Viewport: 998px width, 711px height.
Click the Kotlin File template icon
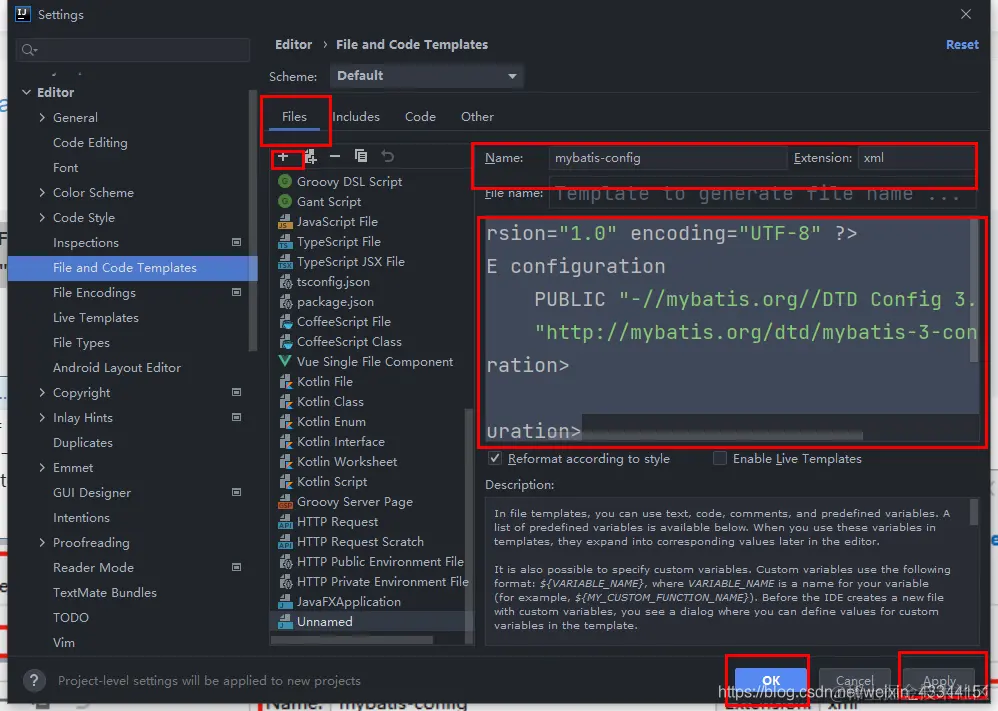(285, 381)
